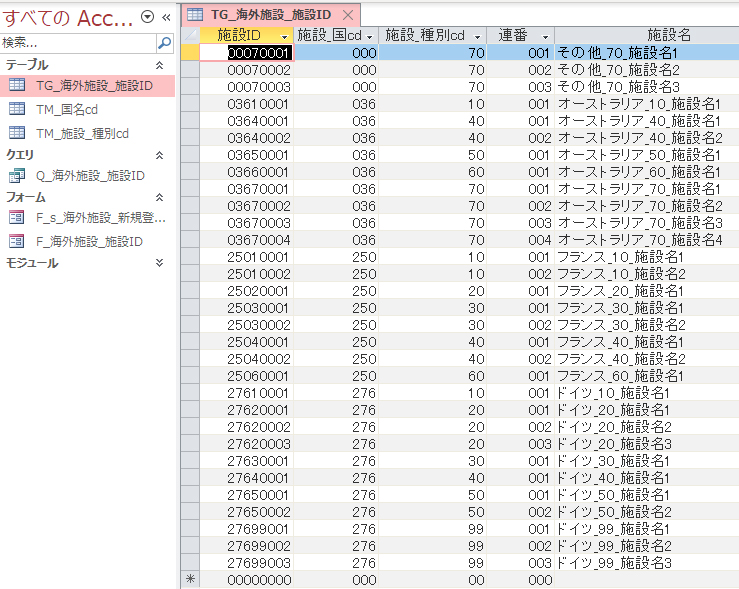Click the フランス_60_施設名1 cell
Viewport: 739px width, 589px height.
coord(640,376)
